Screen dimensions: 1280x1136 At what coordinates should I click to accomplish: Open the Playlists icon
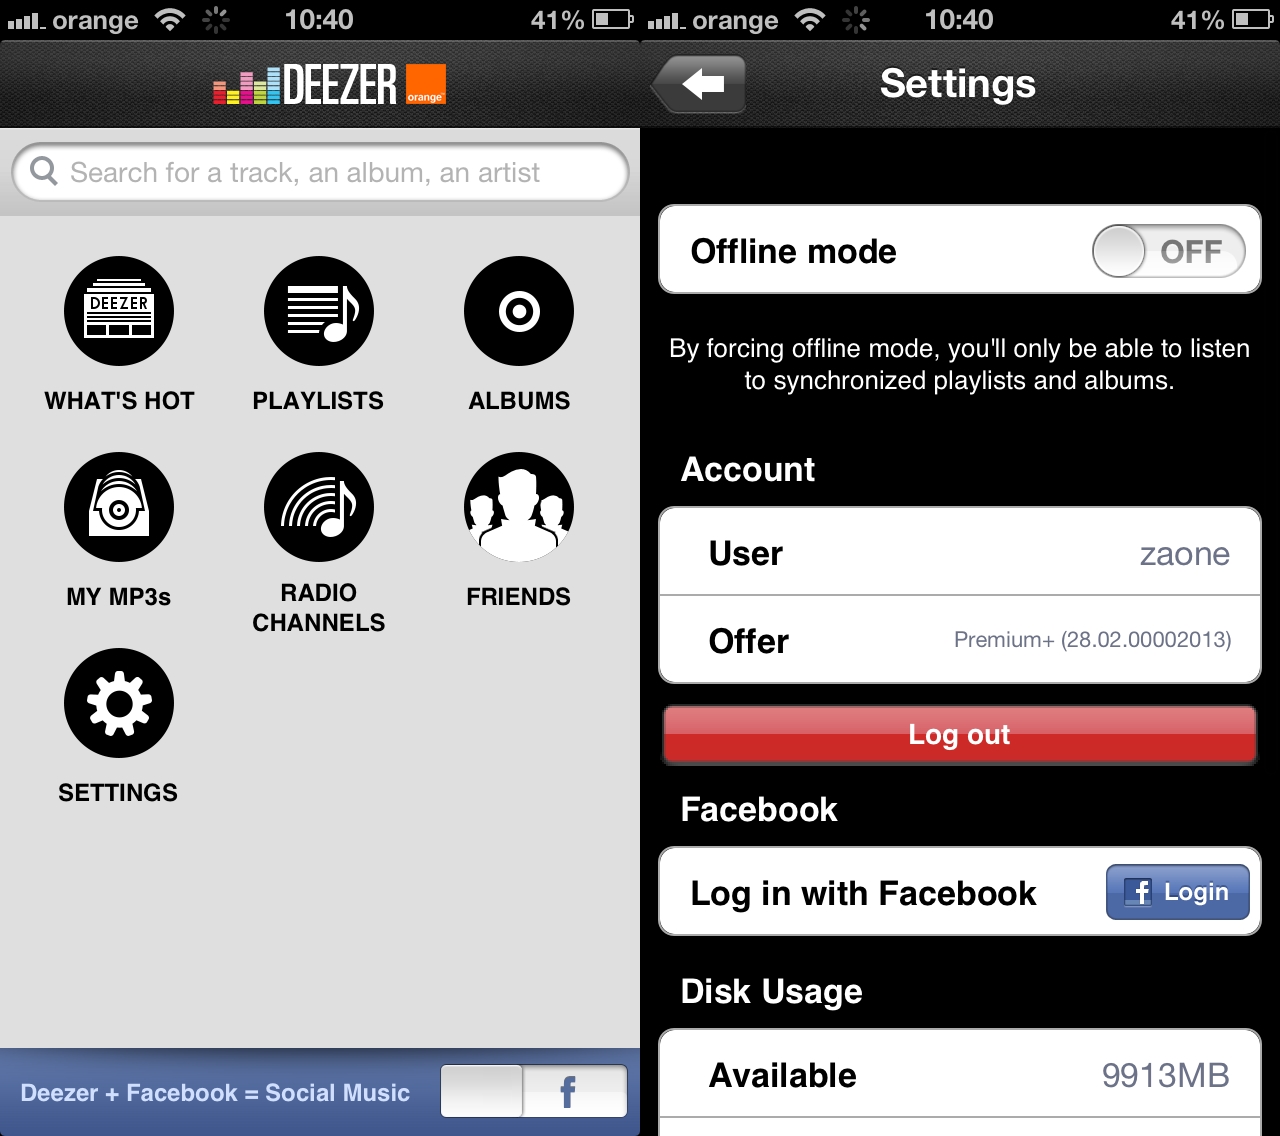click(319, 311)
